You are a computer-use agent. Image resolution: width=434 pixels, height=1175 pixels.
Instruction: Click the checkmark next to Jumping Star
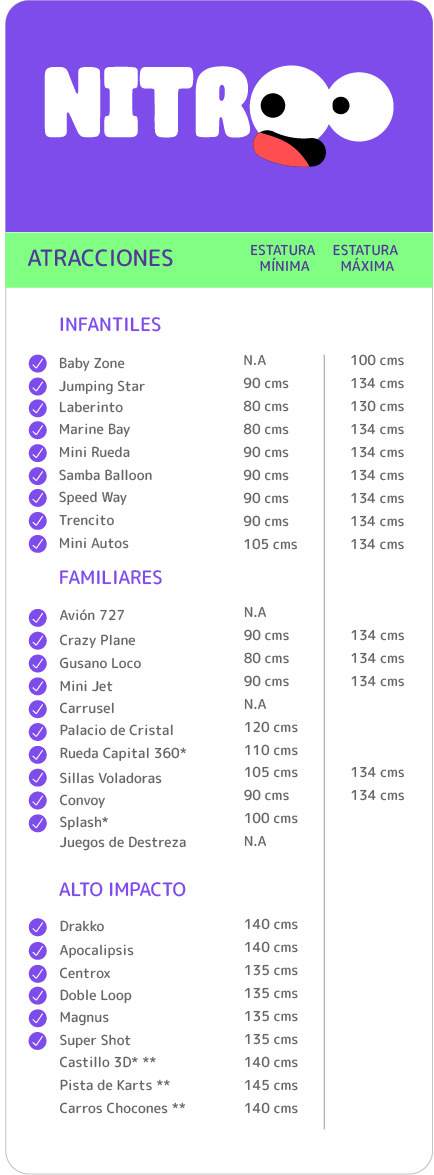pos(37,387)
